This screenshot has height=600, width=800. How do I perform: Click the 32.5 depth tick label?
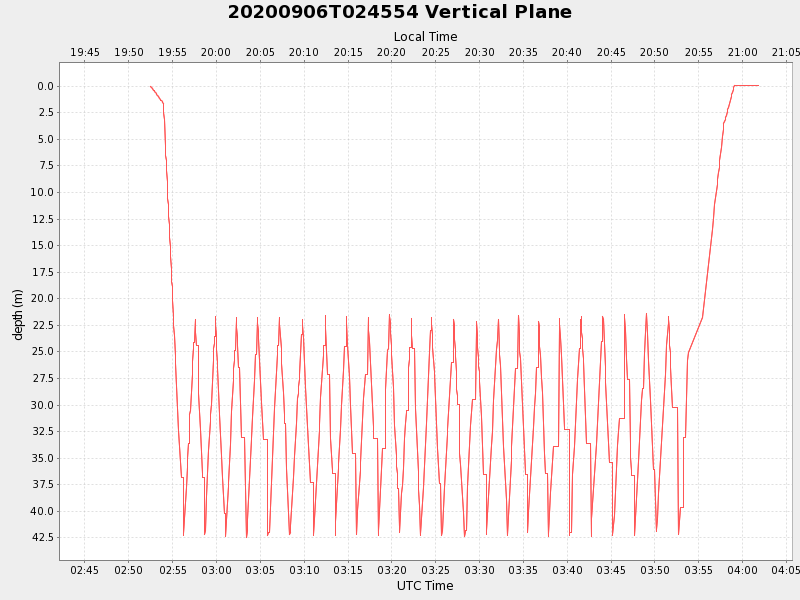(x=41, y=431)
